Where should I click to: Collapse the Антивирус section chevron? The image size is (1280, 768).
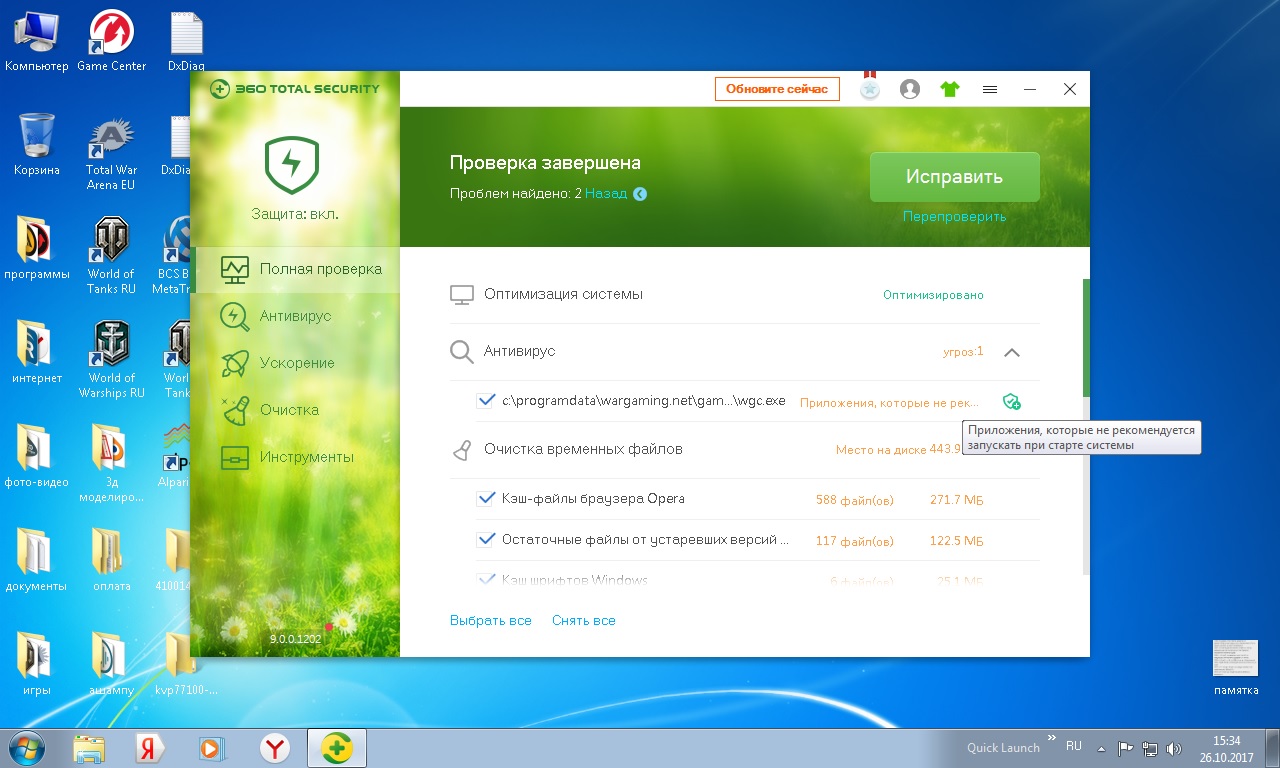click(1012, 352)
